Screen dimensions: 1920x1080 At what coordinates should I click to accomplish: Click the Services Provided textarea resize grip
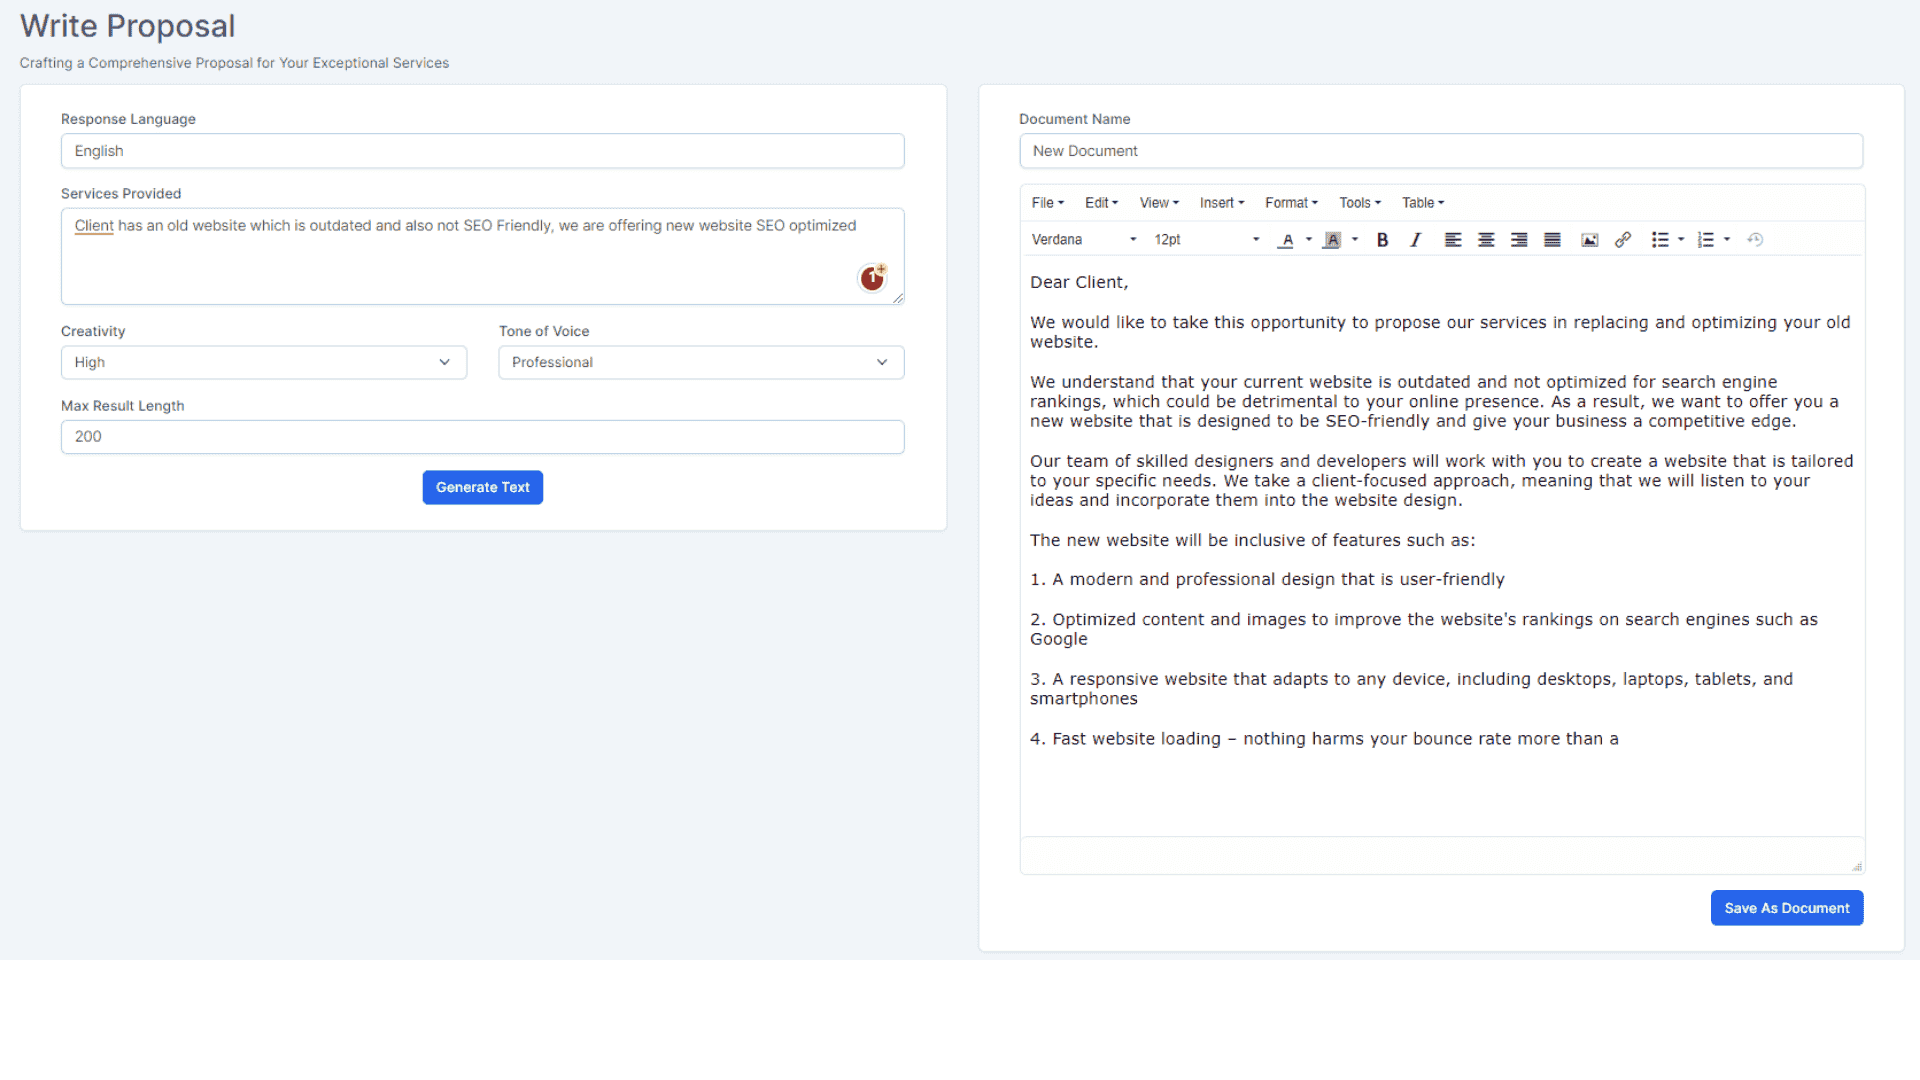click(897, 298)
